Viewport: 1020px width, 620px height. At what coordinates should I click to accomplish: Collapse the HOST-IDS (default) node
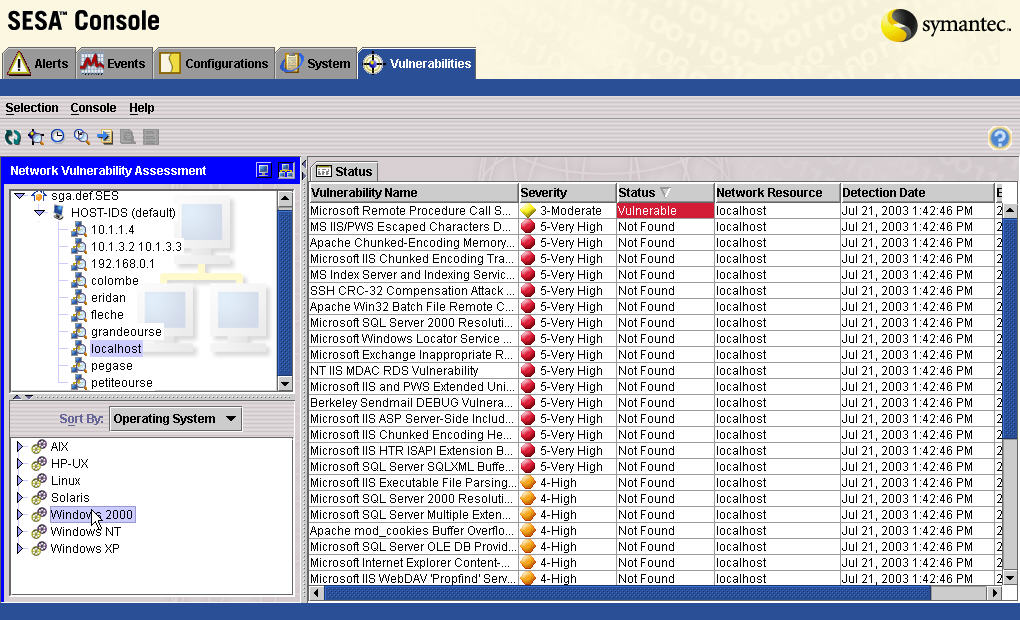[40, 212]
